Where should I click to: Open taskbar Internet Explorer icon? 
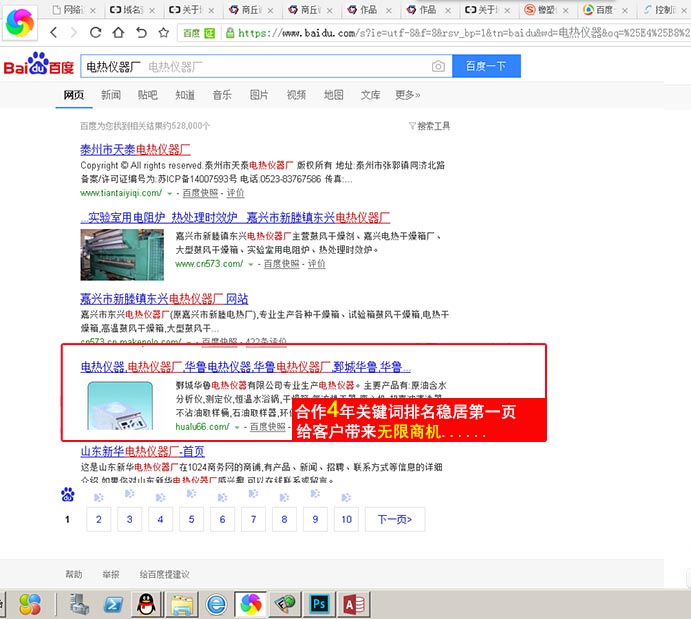click(x=216, y=604)
